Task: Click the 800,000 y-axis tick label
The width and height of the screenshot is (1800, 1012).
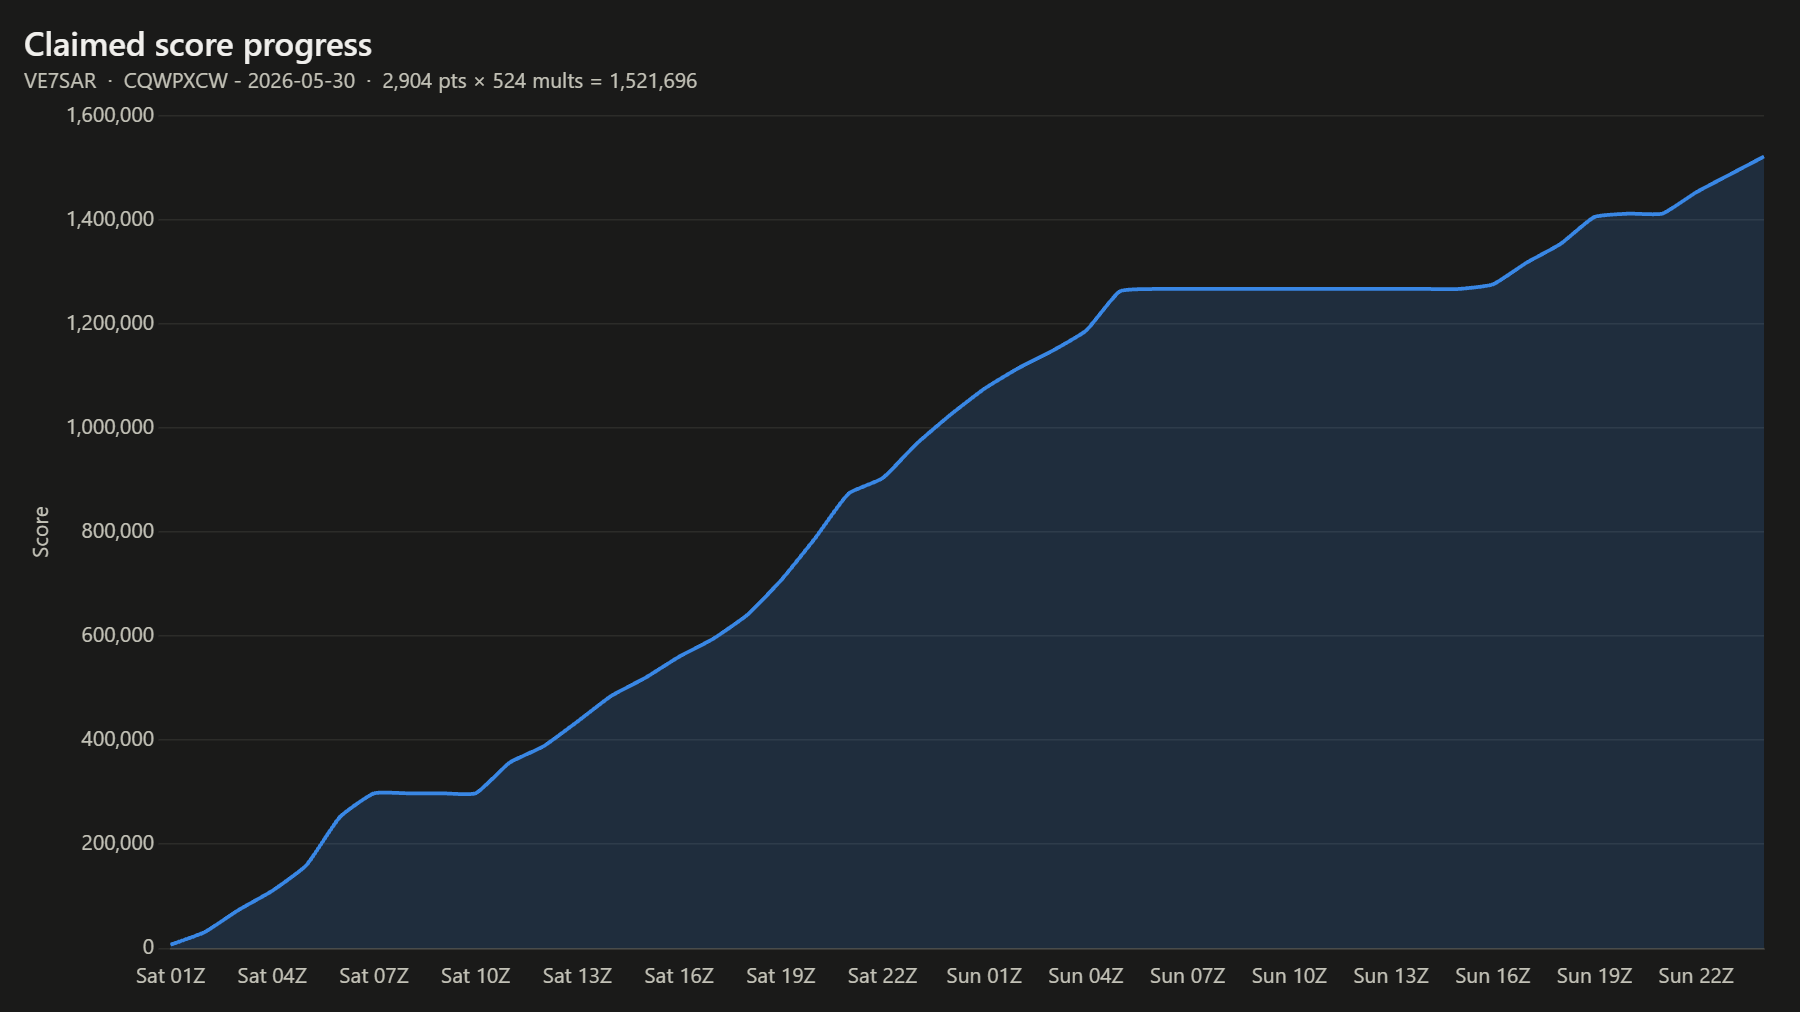Action: 118,531
